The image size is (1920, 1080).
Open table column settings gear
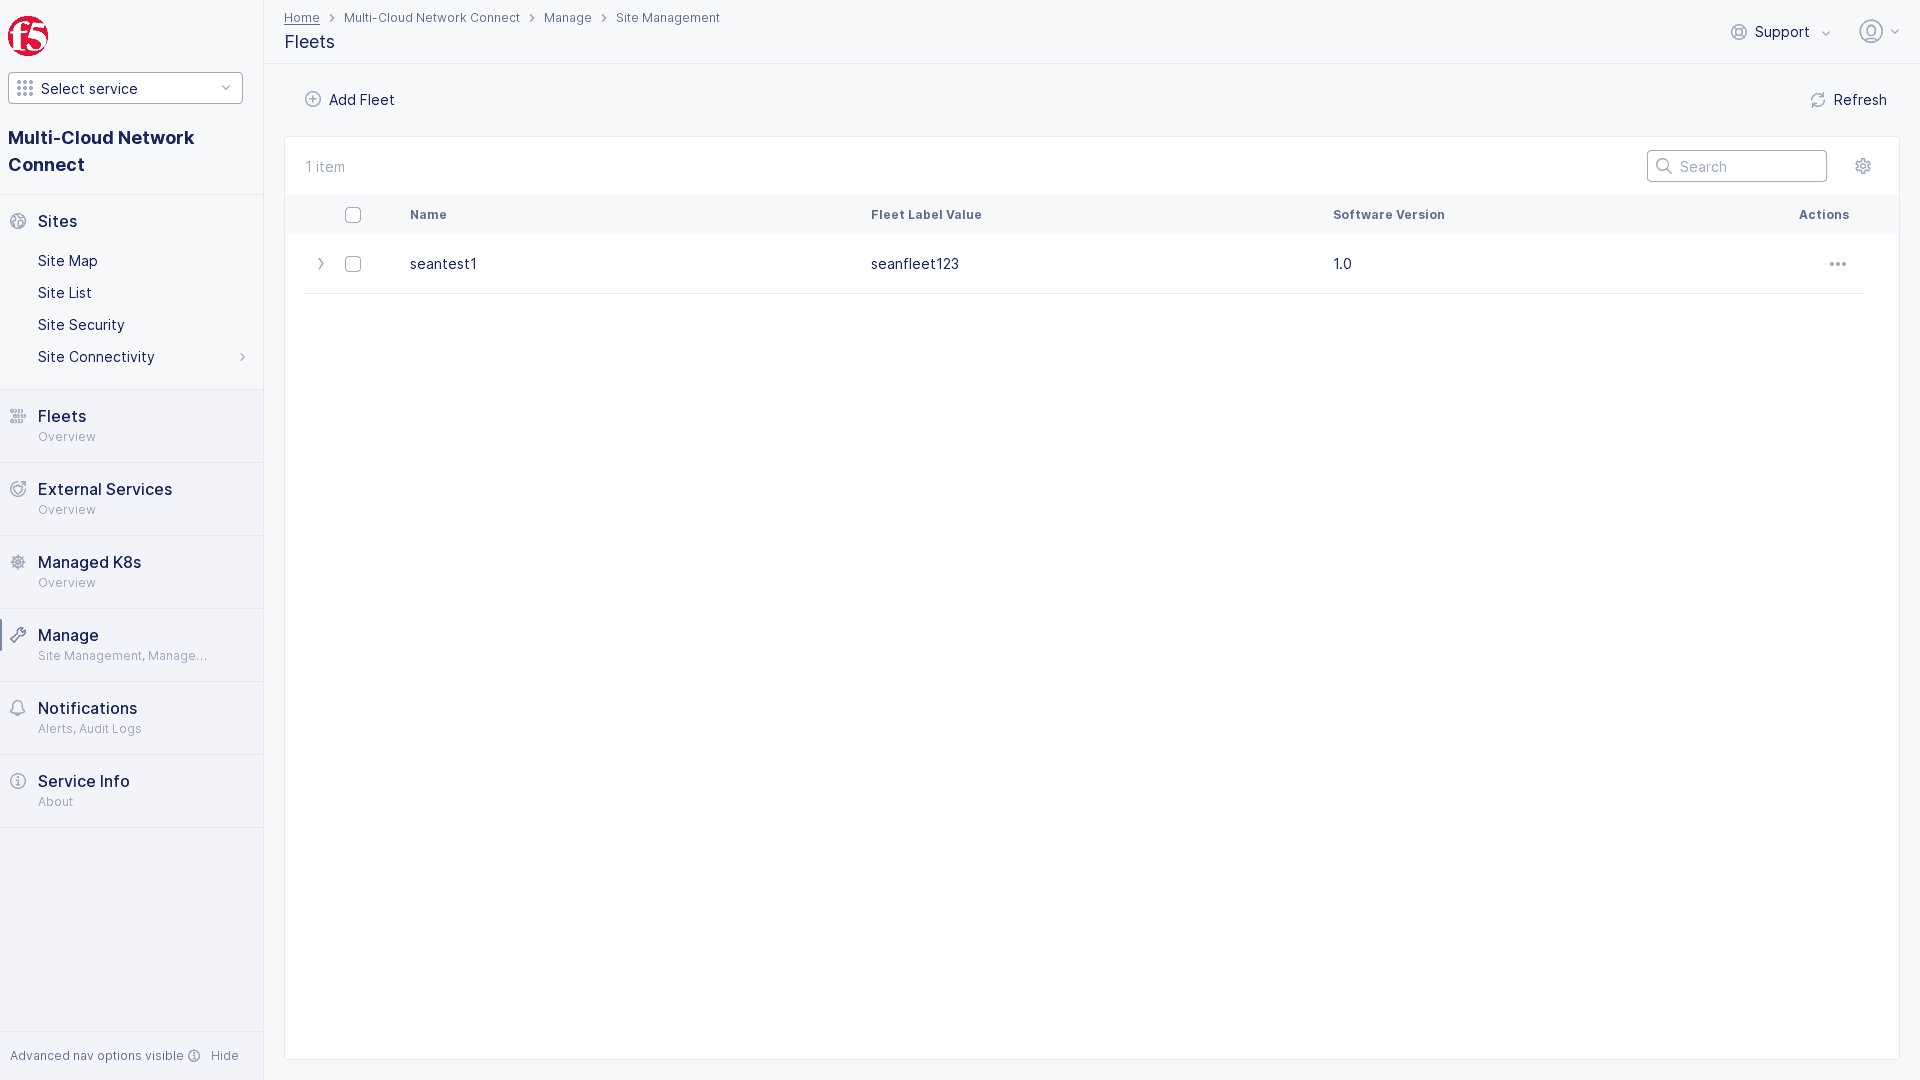[1862, 166]
